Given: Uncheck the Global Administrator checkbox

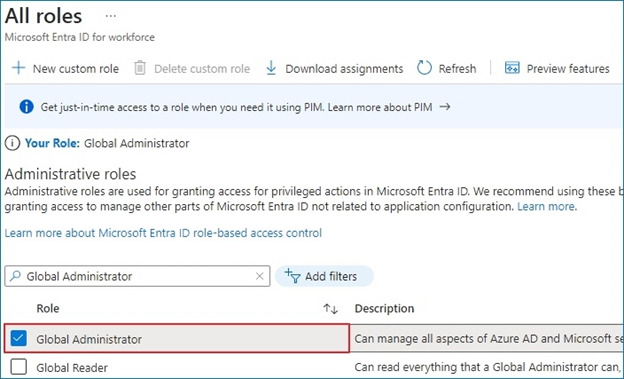Looking at the screenshot, I should click(x=19, y=338).
